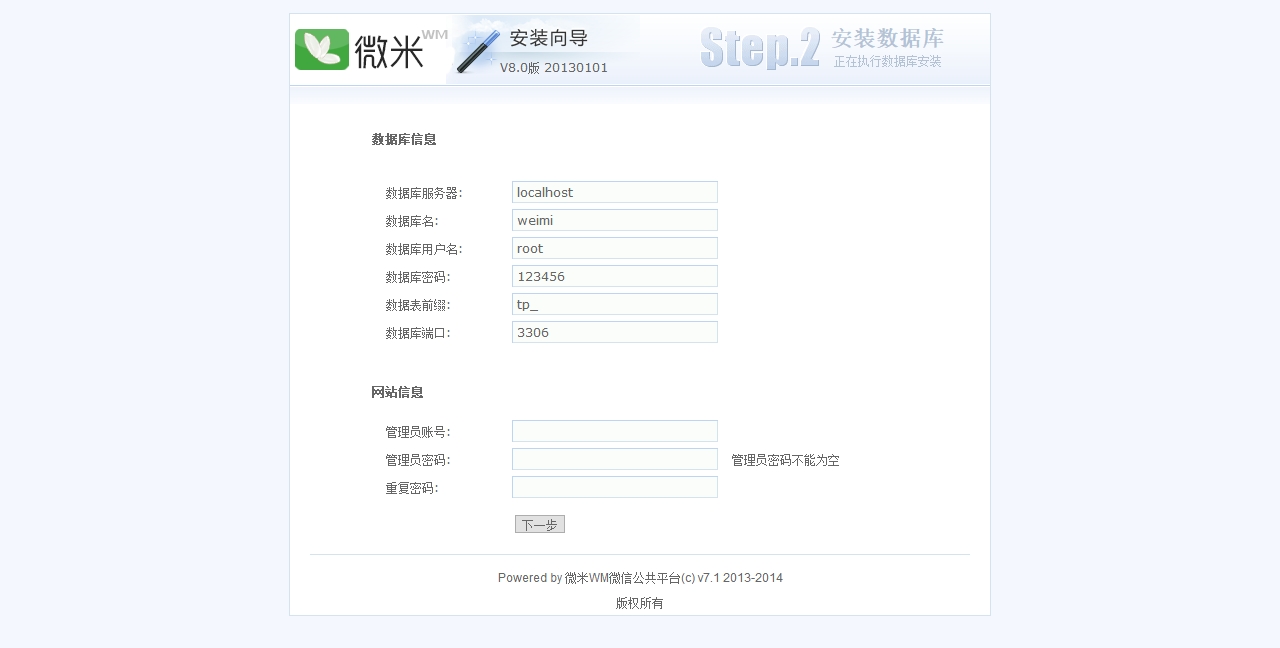Click the 数据库用户名 label
This screenshot has width=1280, height=648.
point(424,249)
